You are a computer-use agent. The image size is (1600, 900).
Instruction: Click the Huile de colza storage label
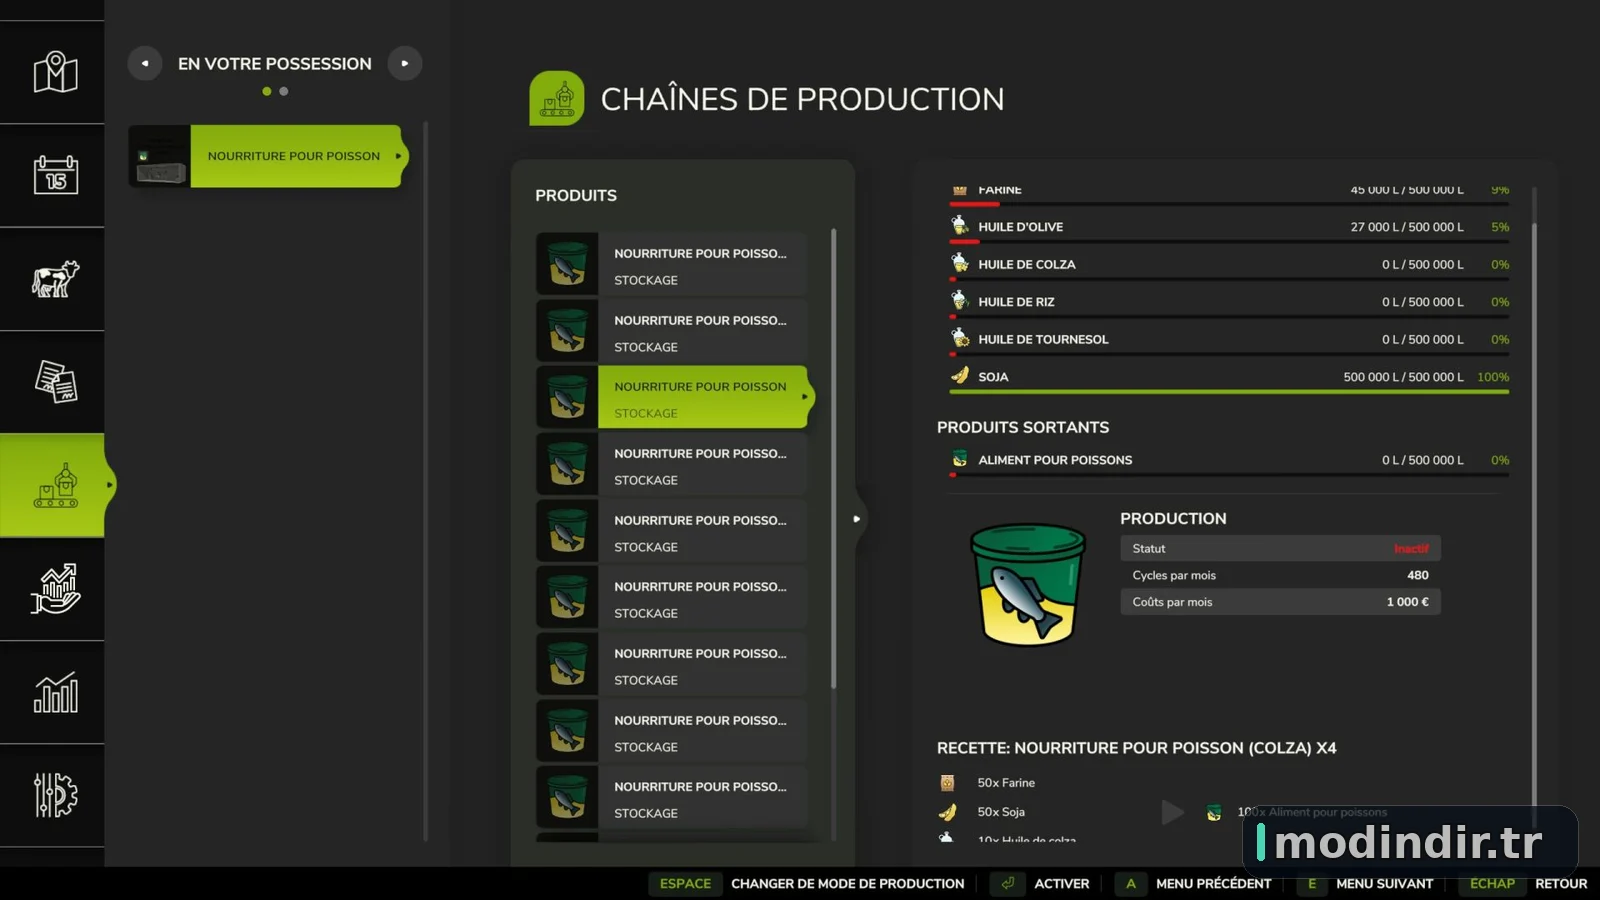tap(1027, 265)
